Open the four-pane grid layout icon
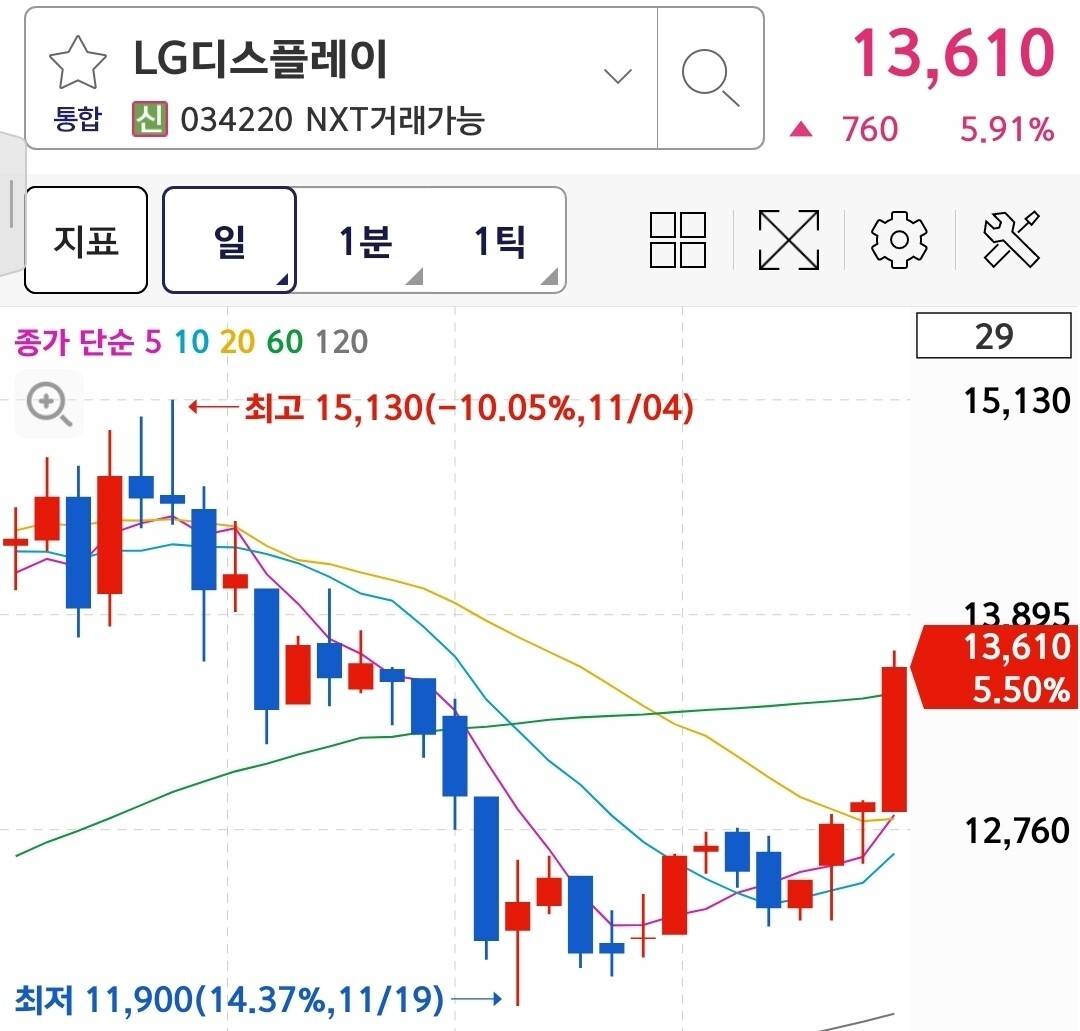 678,240
